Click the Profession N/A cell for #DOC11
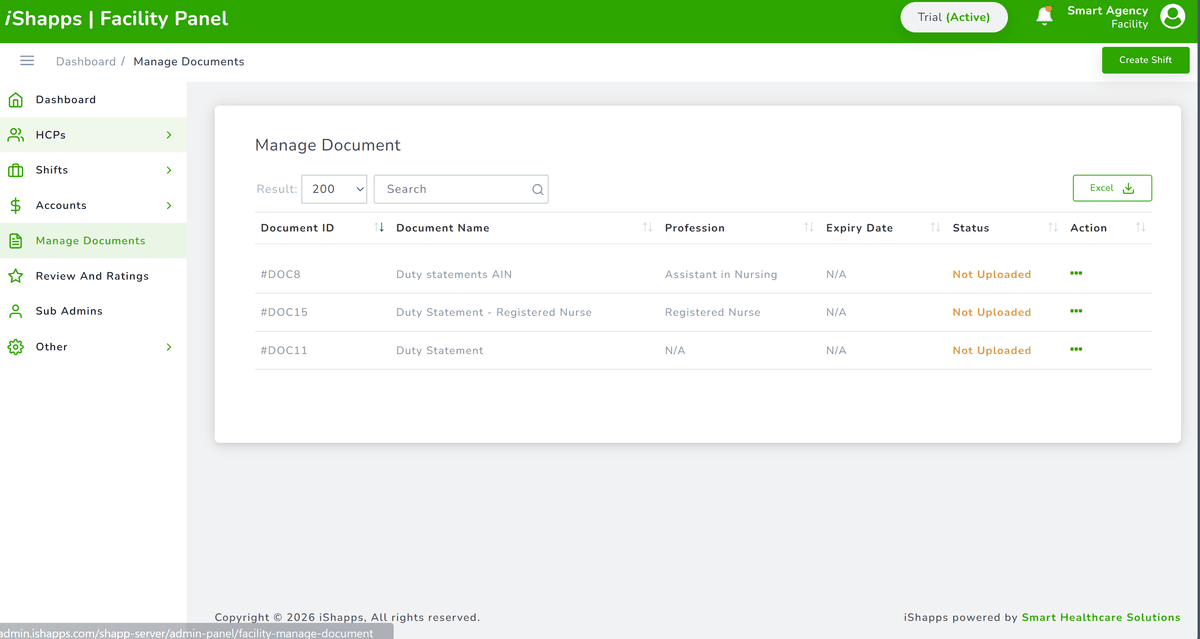The height and width of the screenshot is (639, 1200). (x=675, y=350)
